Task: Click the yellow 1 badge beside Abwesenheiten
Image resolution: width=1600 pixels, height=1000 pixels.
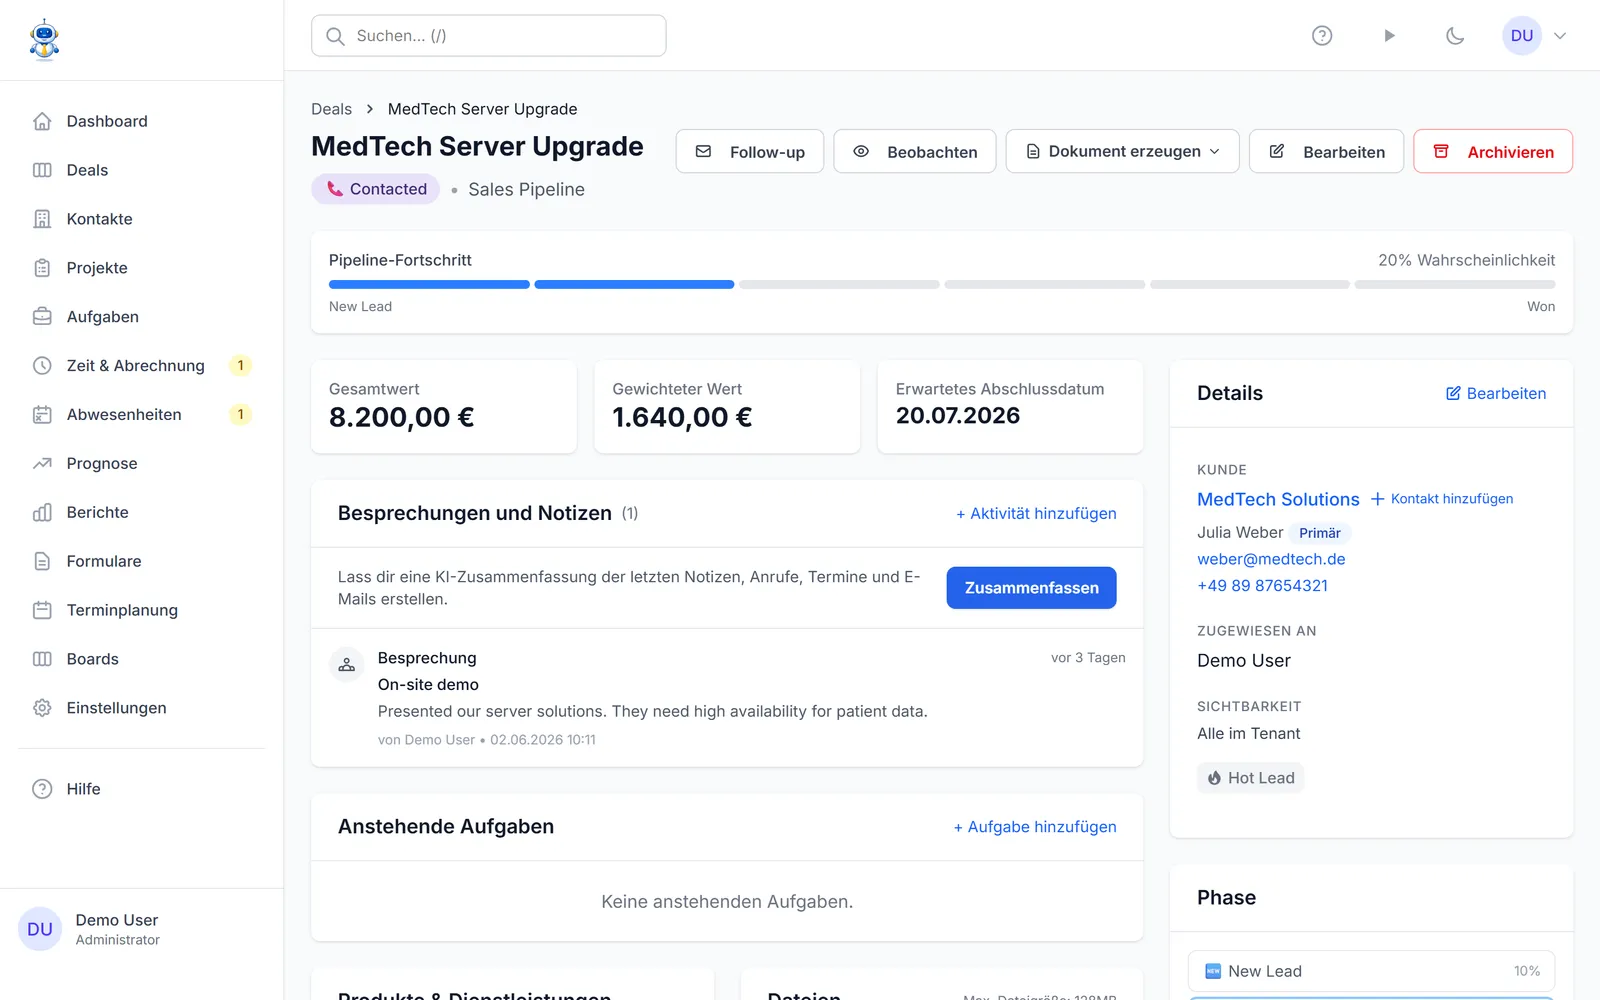Action: click(x=240, y=415)
